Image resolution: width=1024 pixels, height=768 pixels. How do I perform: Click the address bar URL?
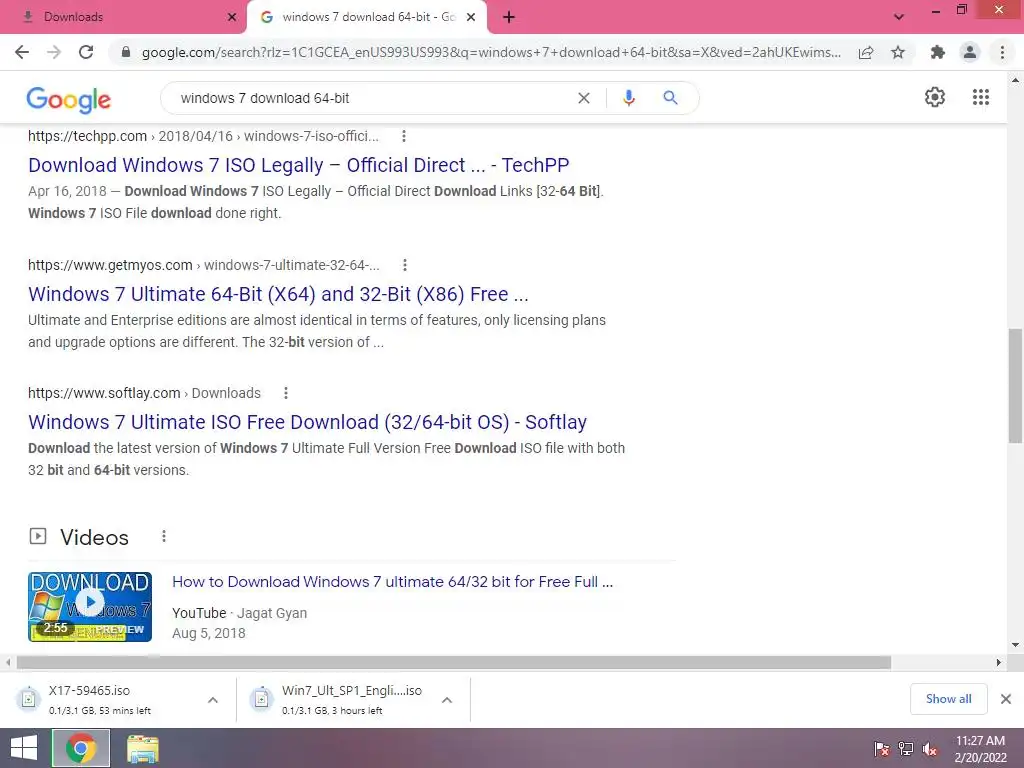[x=491, y=52]
